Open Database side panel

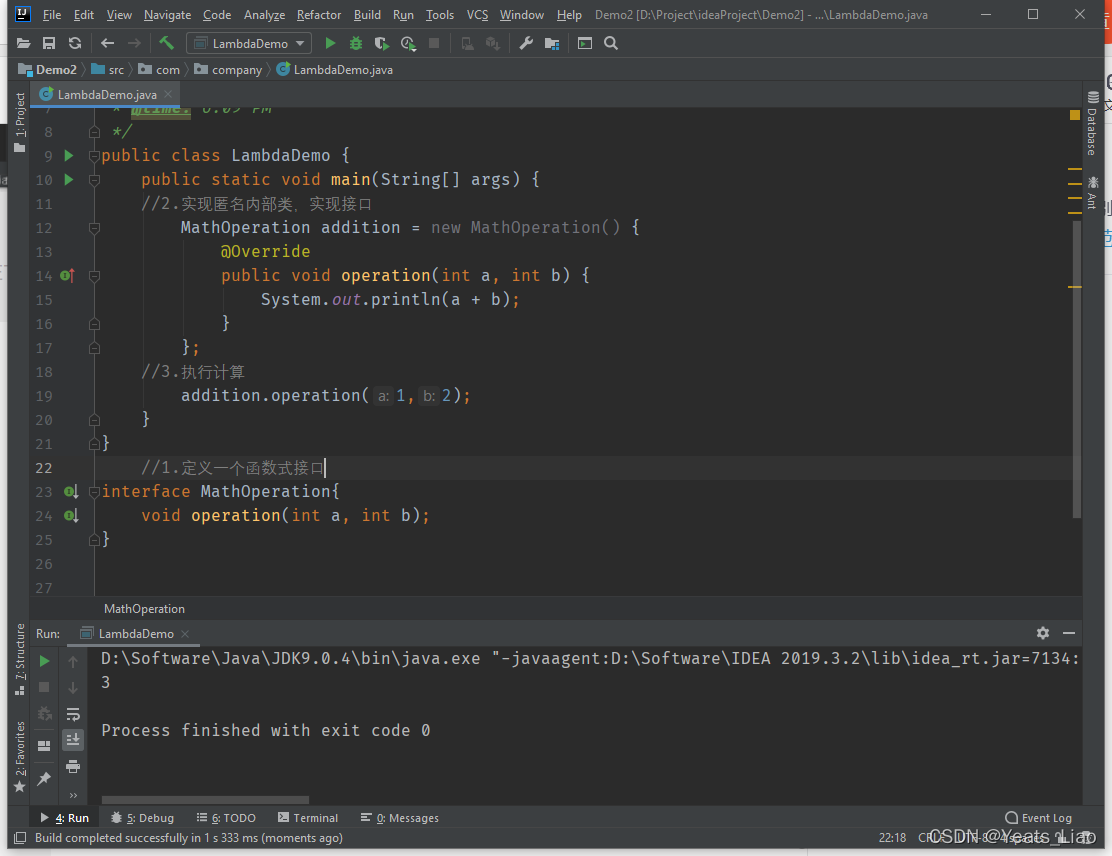tap(1092, 123)
